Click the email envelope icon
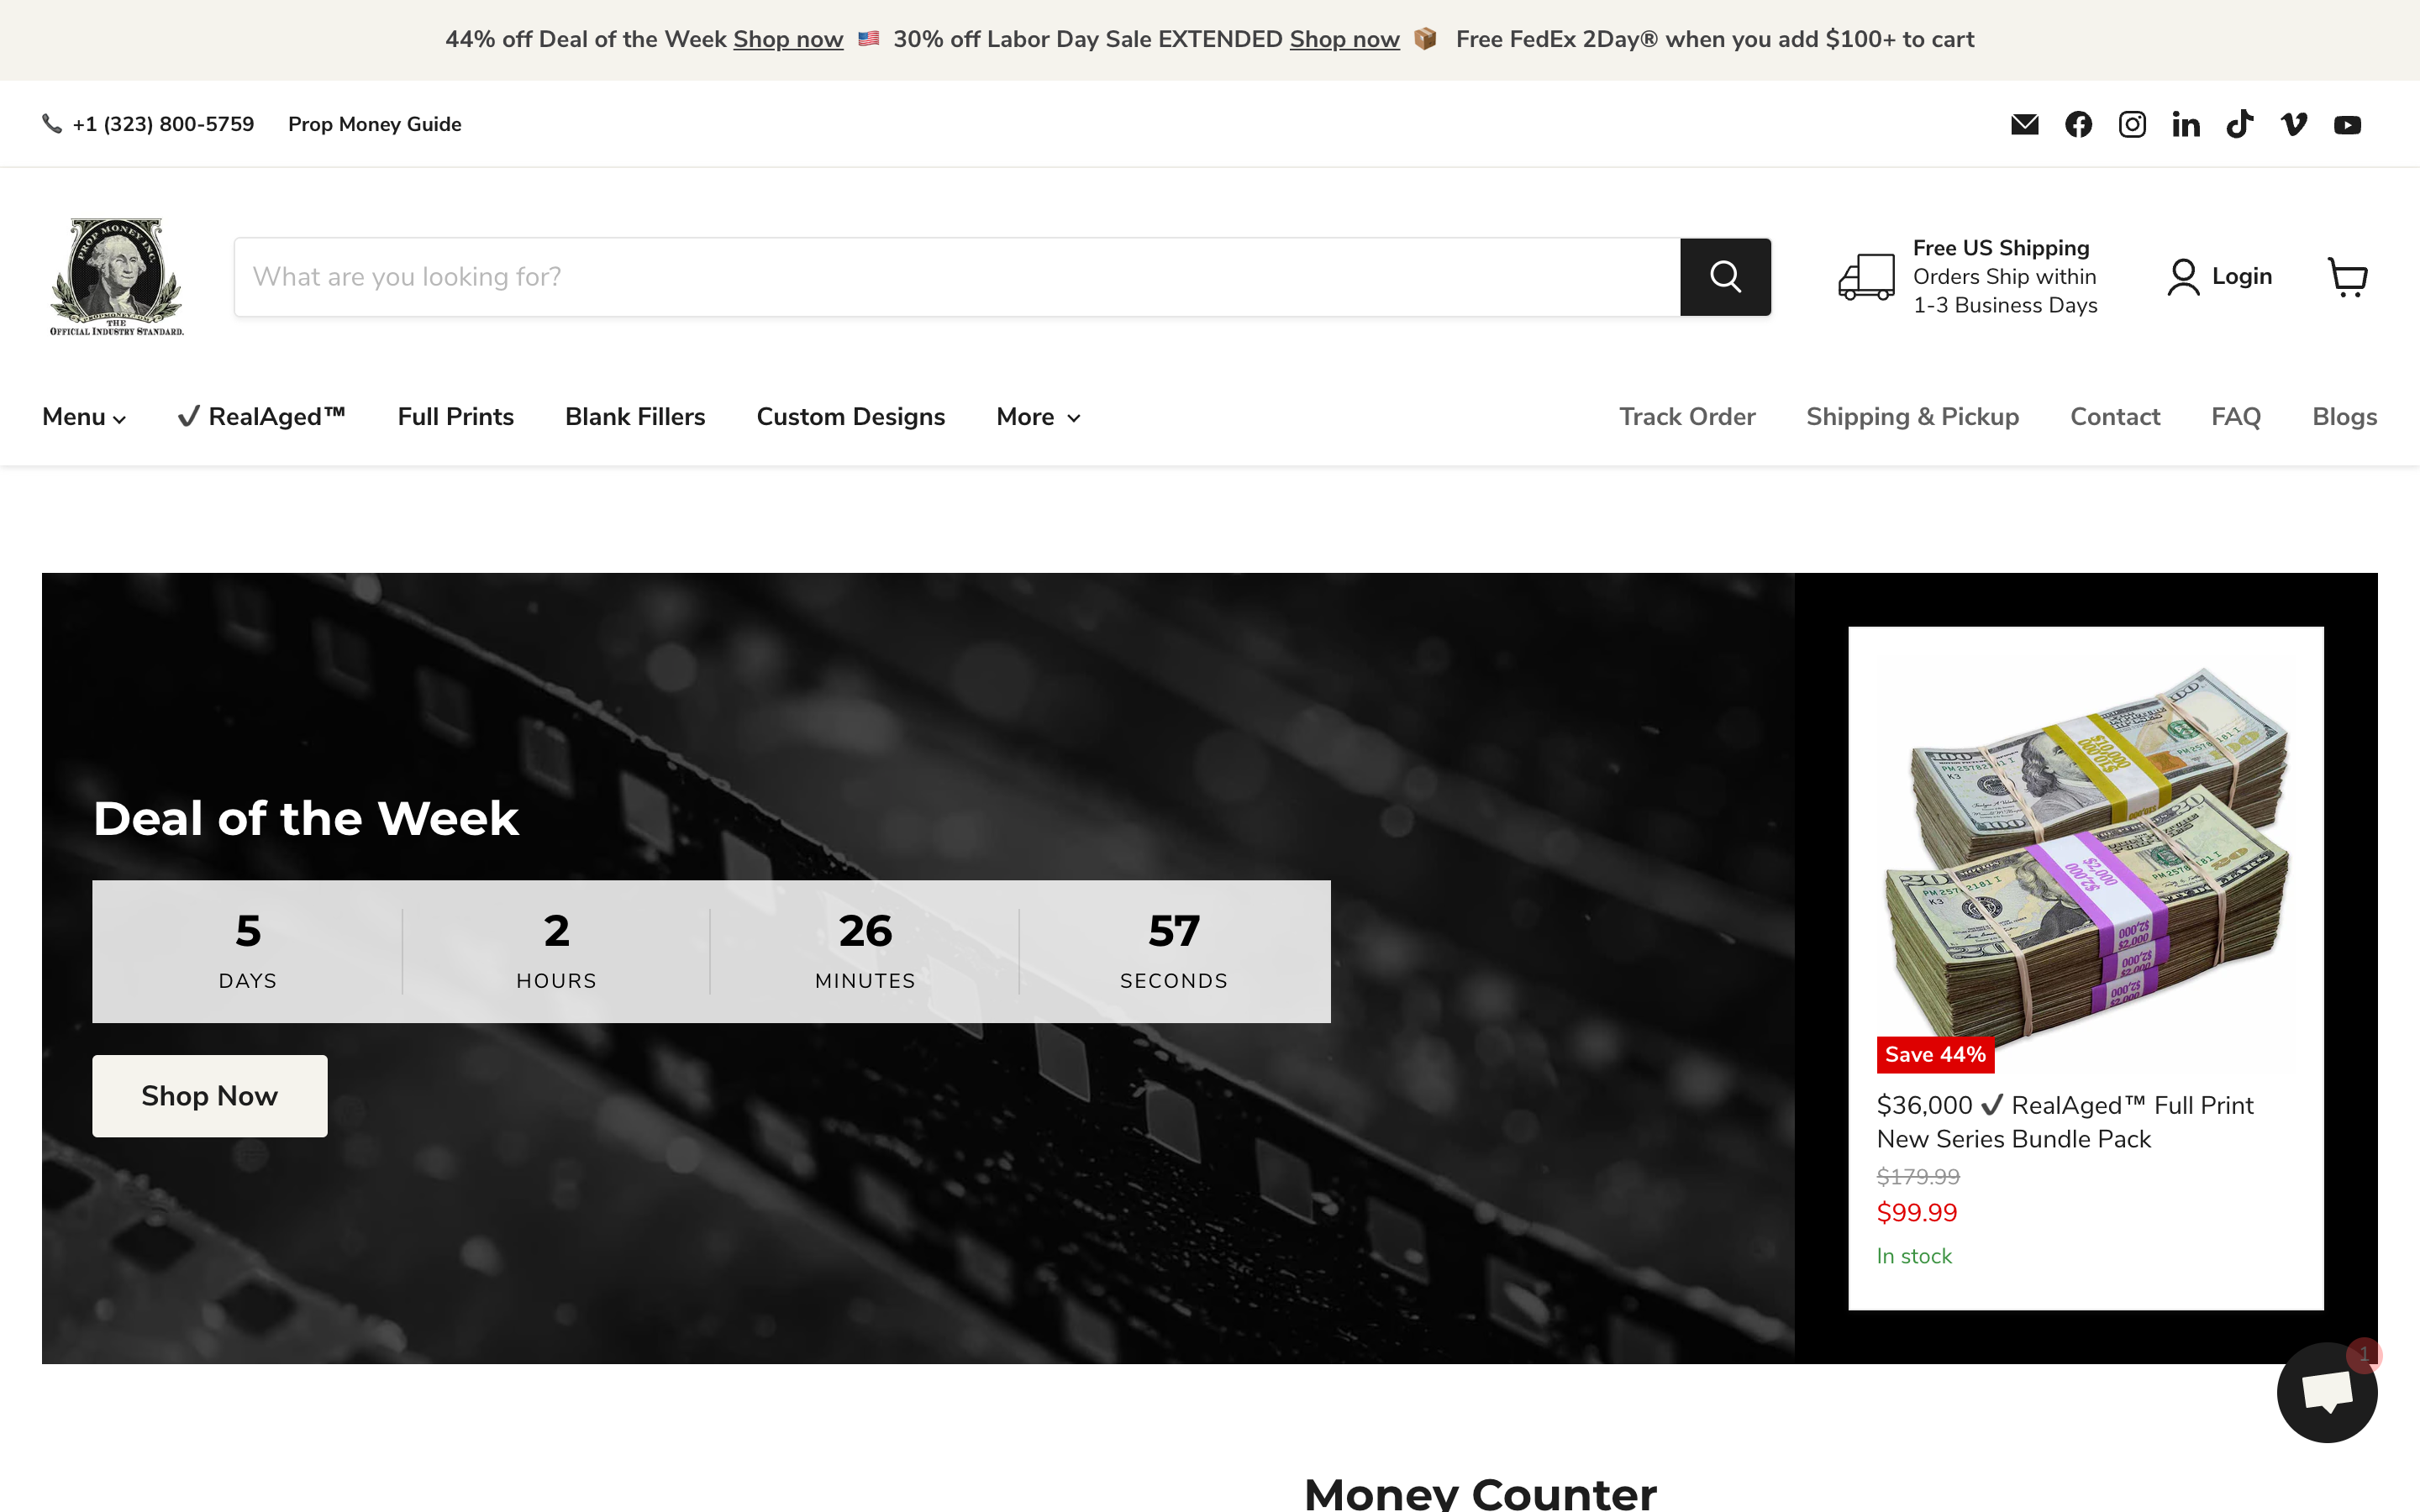2420x1512 pixels. pyautogui.click(x=2025, y=124)
